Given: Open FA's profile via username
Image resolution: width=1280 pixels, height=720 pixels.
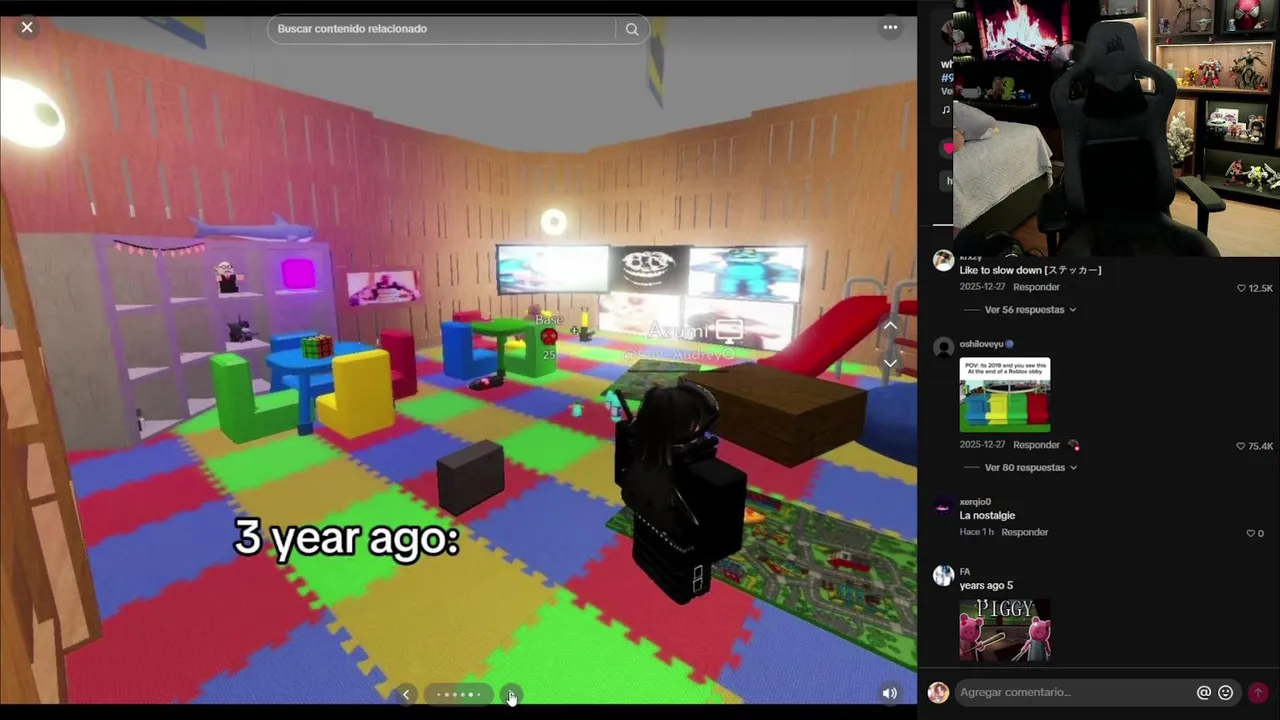Looking at the screenshot, I should coord(965,572).
